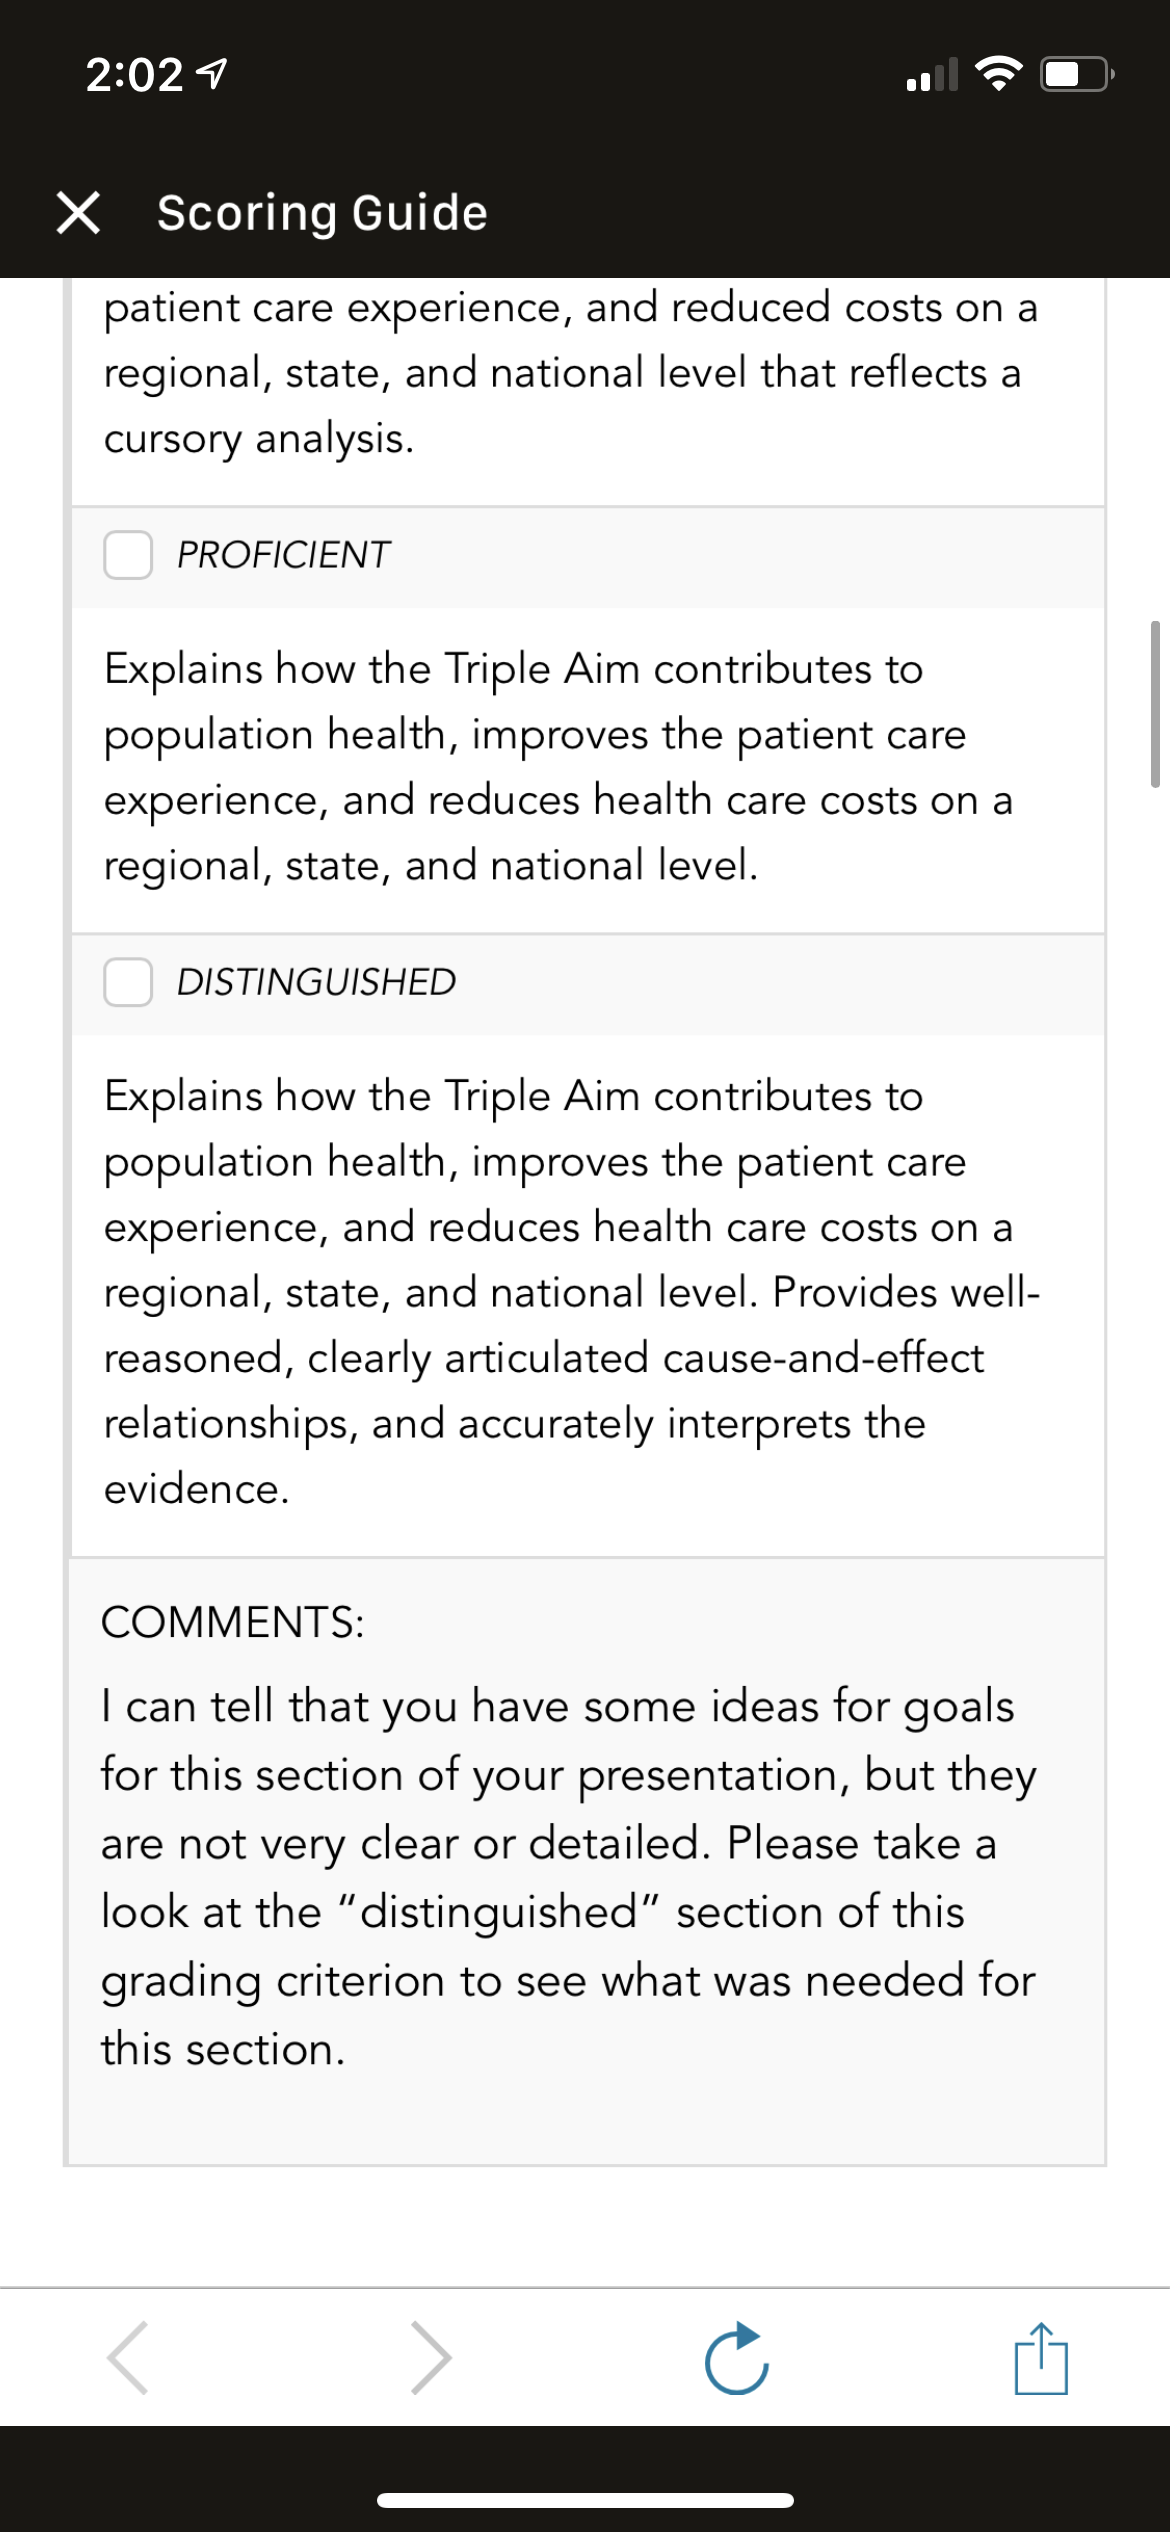Image resolution: width=1170 pixels, height=2532 pixels.
Task: Tap the browser back arrow
Action: tap(128, 2358)
